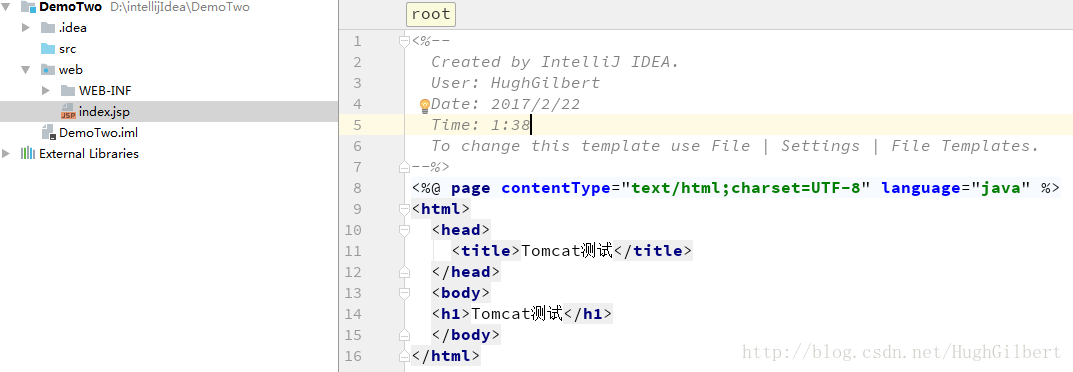The image size is (1073, 372).
Task: Select the index.jsp file in tree
Action: pyautogui.click(x=169, y=111)
